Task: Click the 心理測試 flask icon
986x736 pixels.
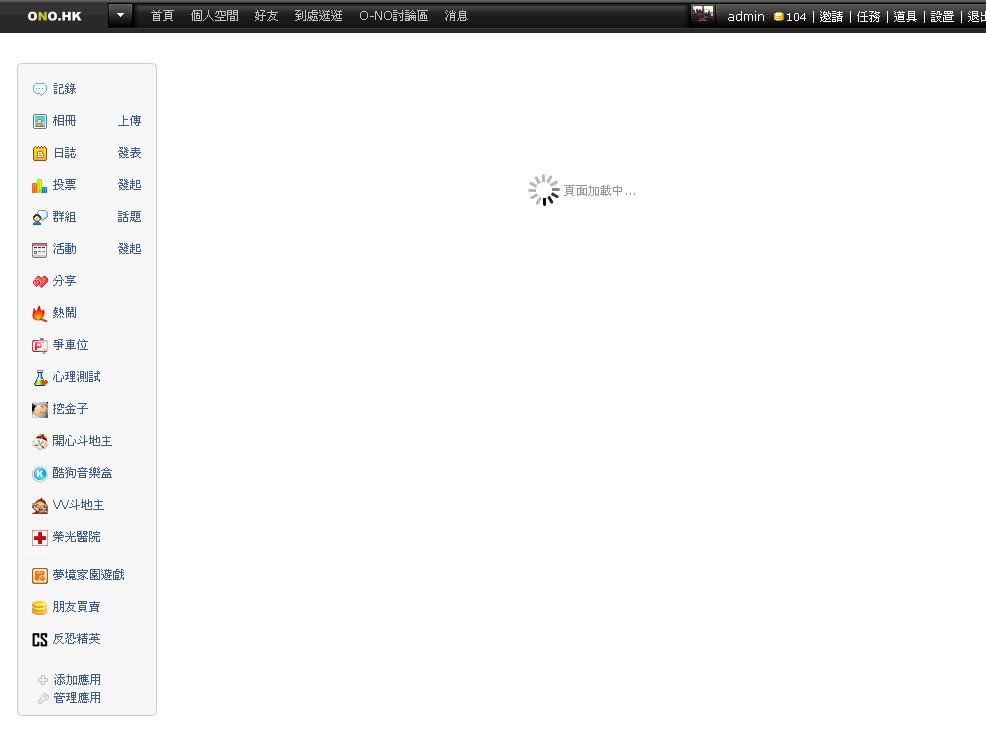Action: tap(40, 377)
